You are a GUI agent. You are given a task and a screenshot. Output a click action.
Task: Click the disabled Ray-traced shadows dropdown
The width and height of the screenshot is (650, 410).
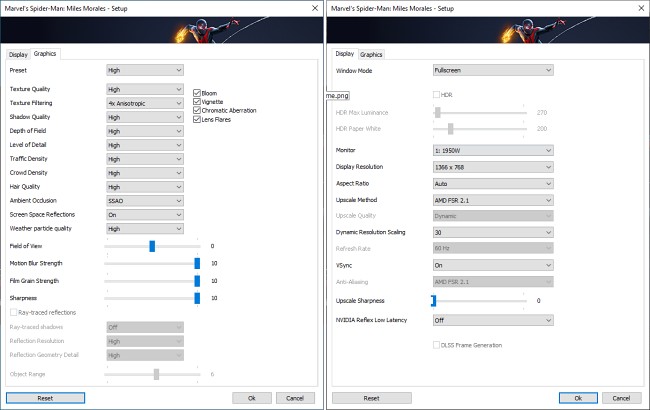(145, 328)
